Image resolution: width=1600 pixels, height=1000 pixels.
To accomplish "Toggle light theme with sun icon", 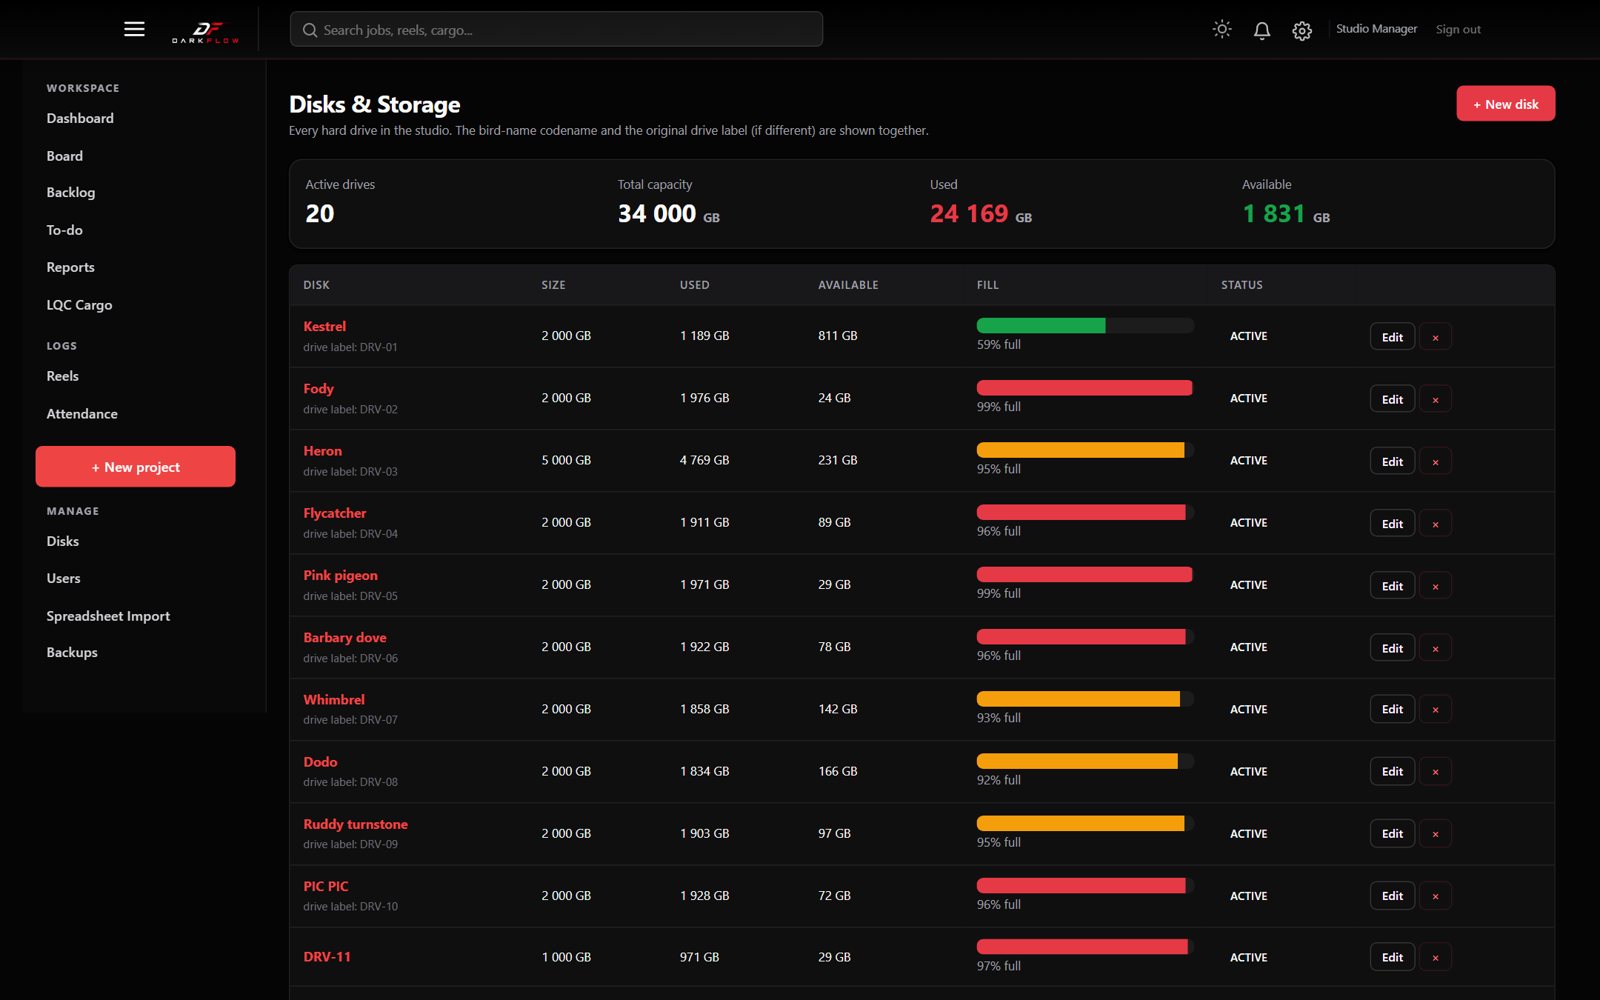I will [x=1222, y=29].
